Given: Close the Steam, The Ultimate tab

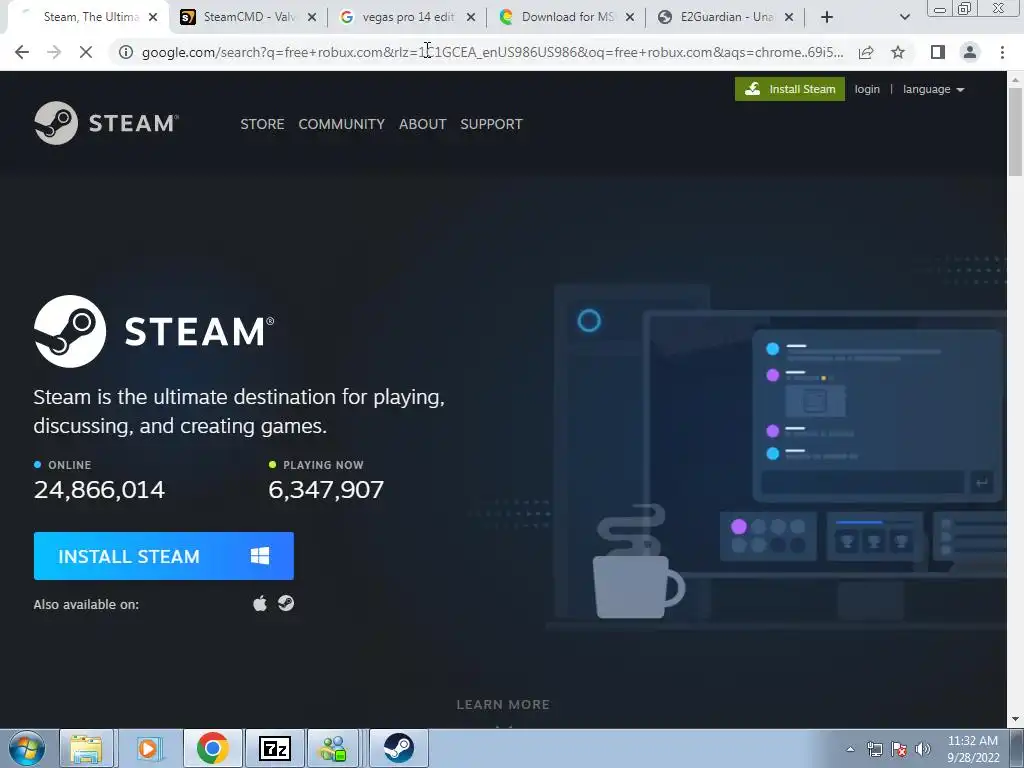Looking at the screenshot, I should pos(153,17).
